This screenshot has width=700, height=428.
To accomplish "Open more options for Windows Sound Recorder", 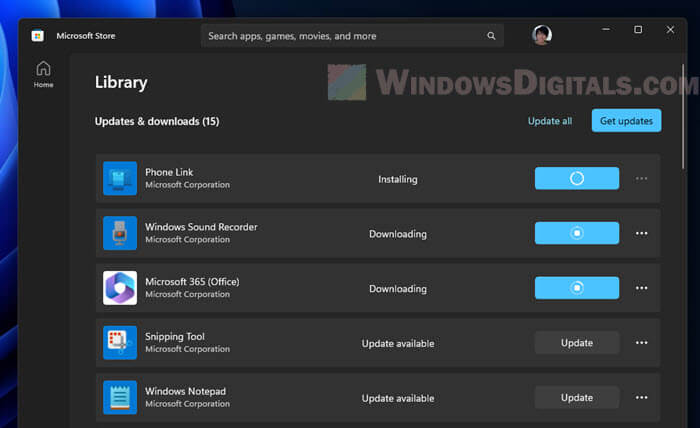I will 642,233.
